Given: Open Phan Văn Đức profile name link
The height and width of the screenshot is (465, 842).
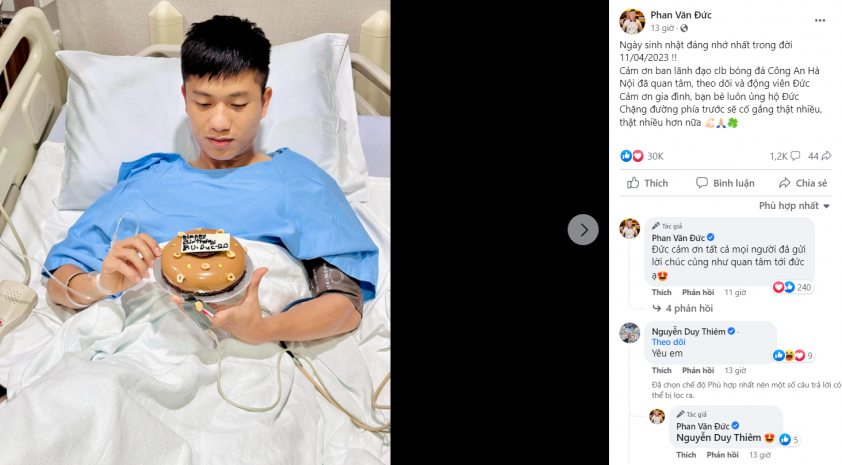Looking at the screenshot, I should [x=681, y=15].
